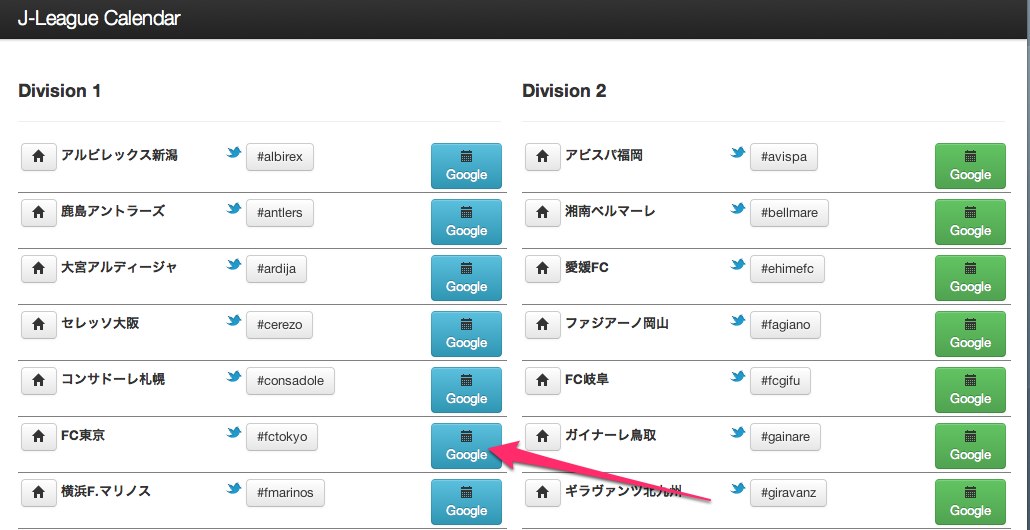The width and height of the screenshot is (1030, 530).
Task: Open the #antlers hashtag button
Action: 280,213
